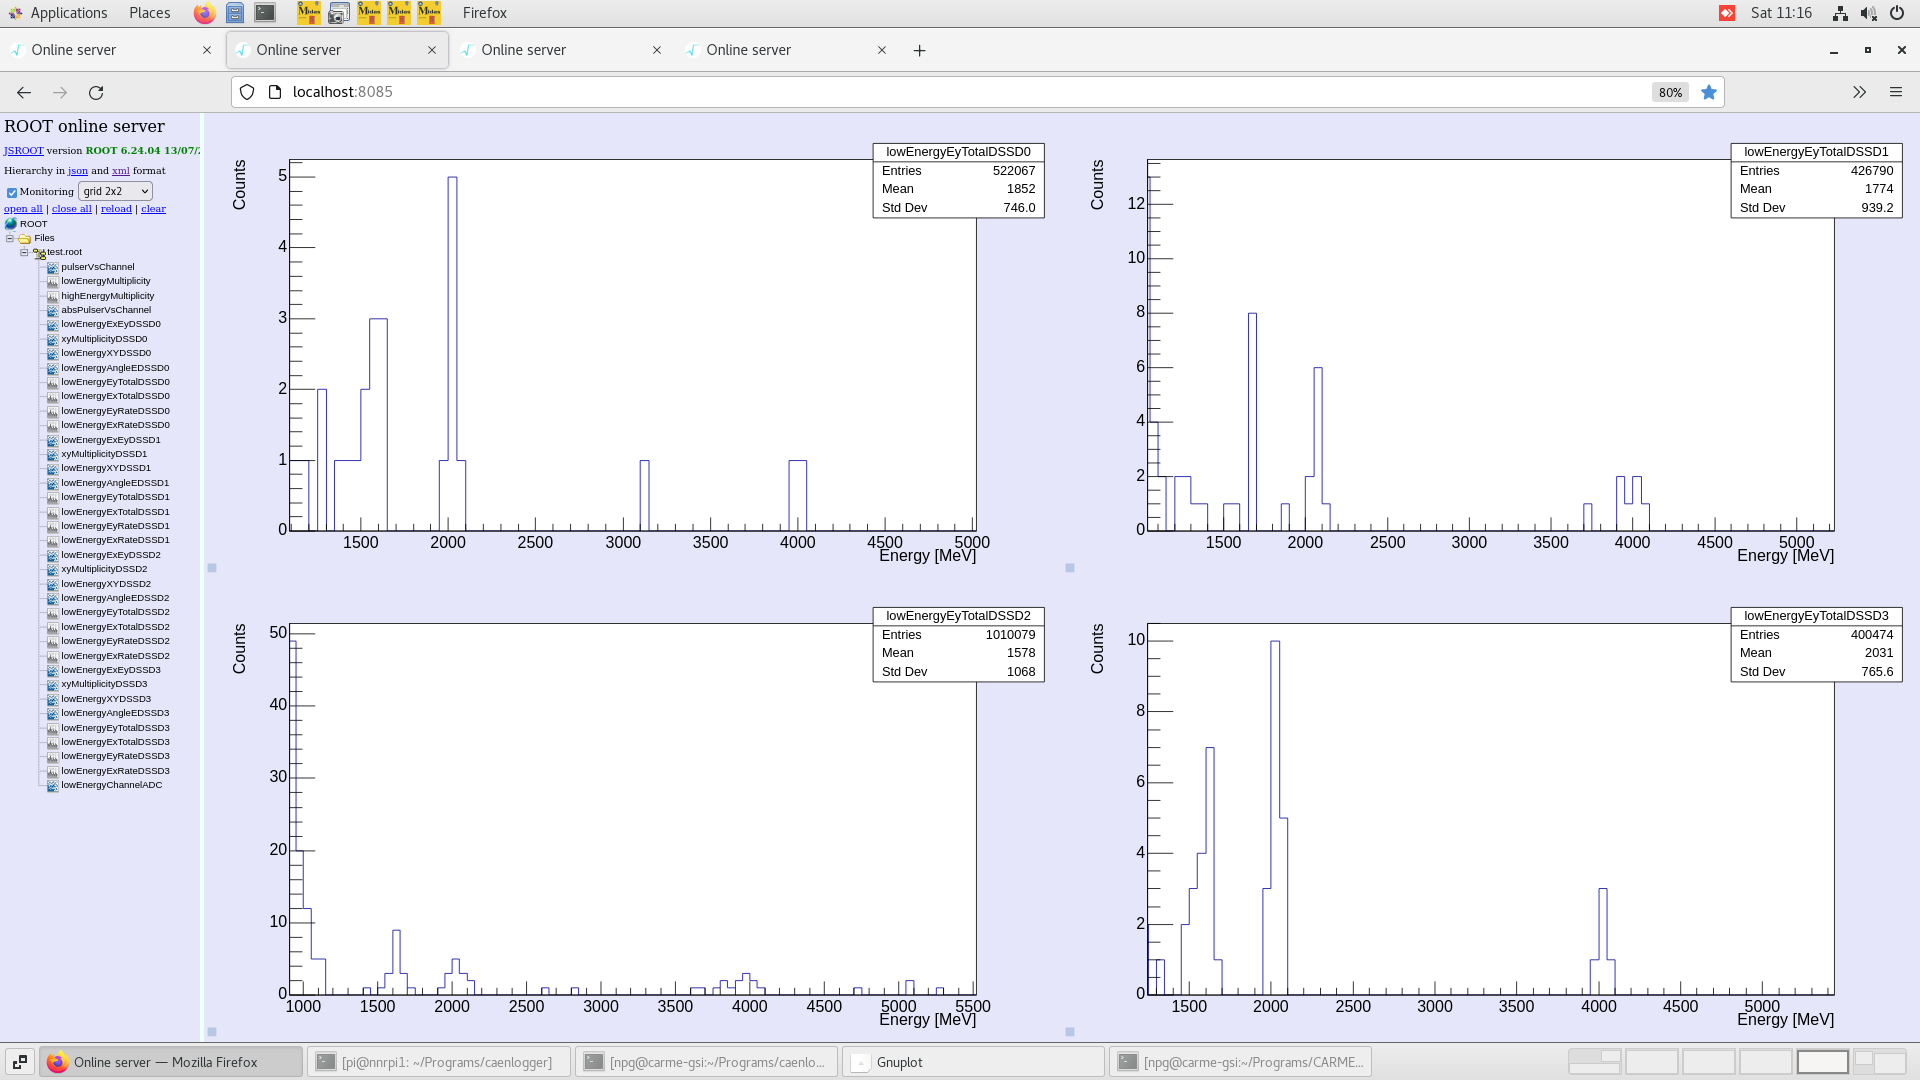Click the test.root file icon

click(x=39, y=253)
